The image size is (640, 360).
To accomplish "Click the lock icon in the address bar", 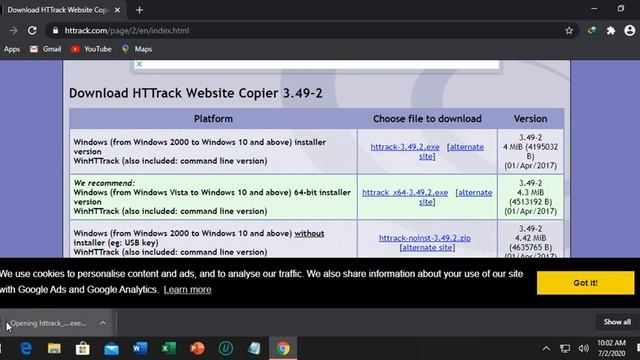I will click(x=56, y=31).
